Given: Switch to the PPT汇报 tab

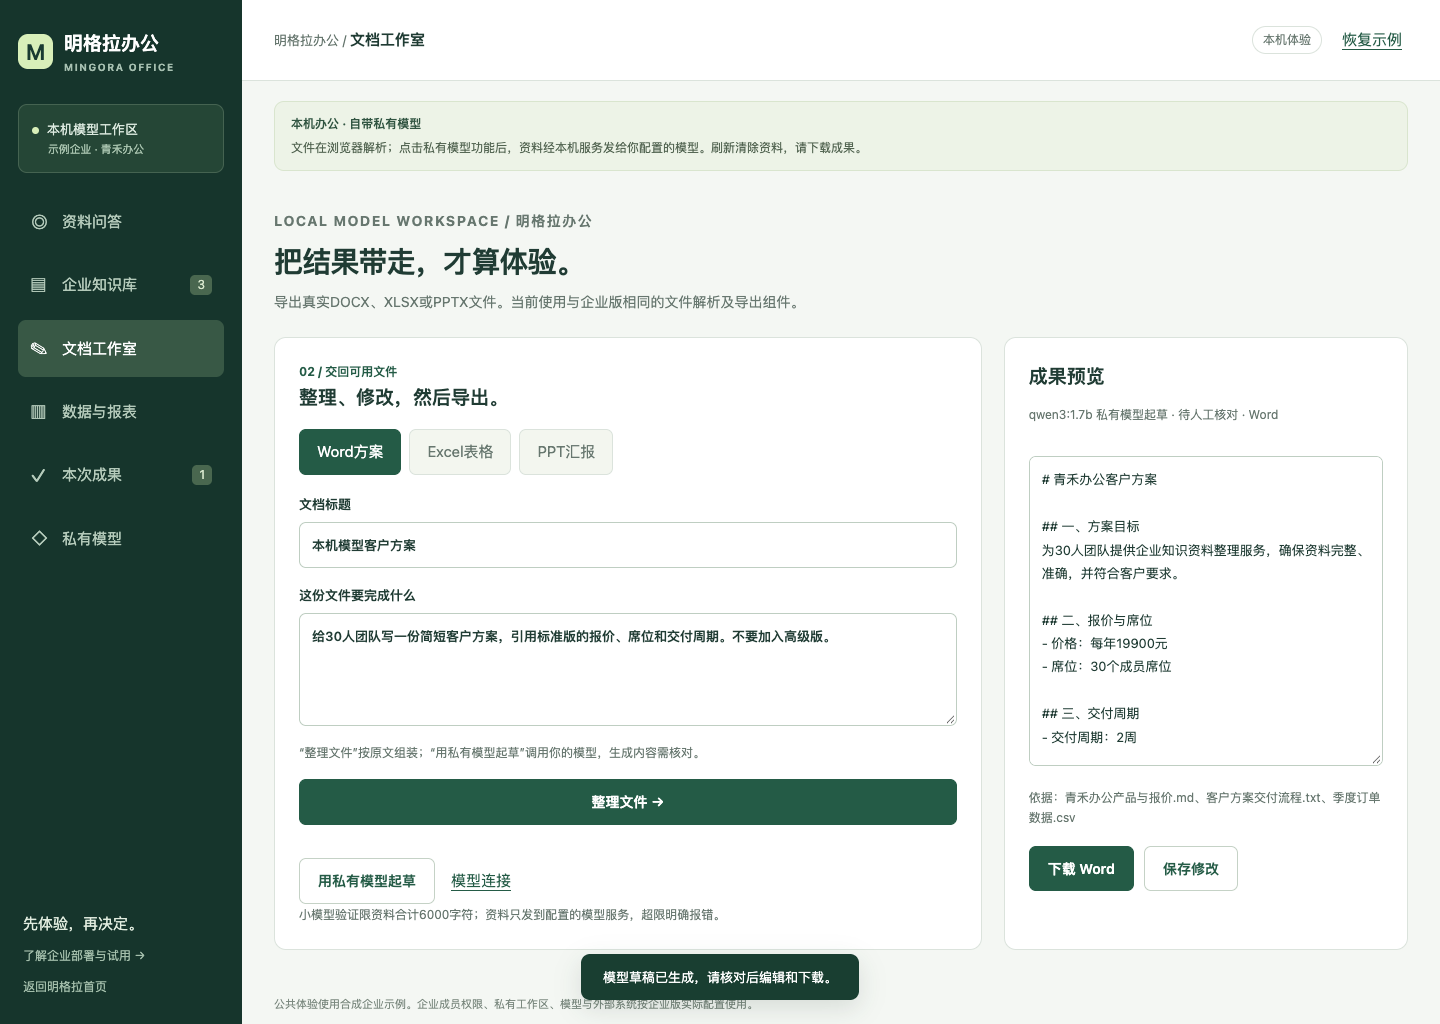Looking at the screenshot, I should 566,452.
